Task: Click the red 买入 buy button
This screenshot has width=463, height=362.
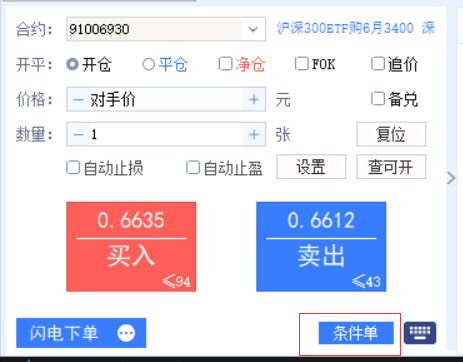Action: coord(131,247)
